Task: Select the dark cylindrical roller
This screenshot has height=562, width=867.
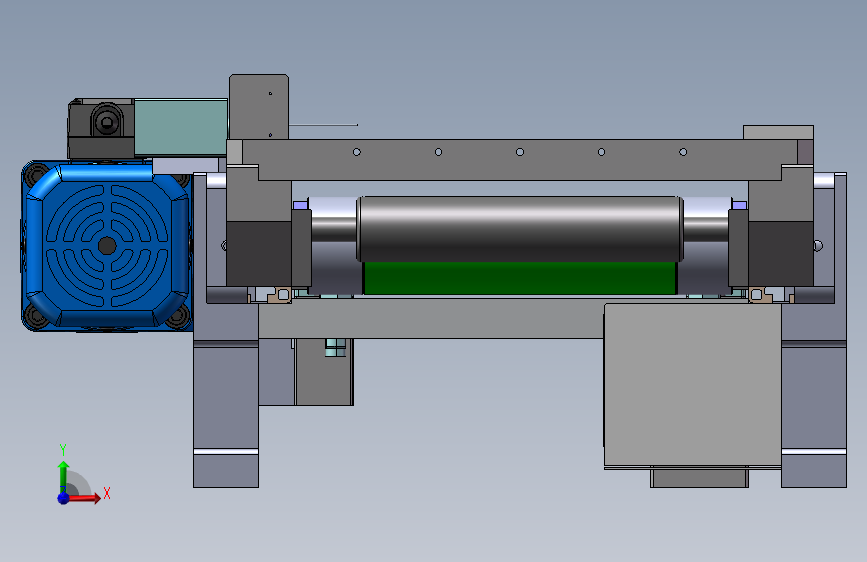Action: (520, 228)
